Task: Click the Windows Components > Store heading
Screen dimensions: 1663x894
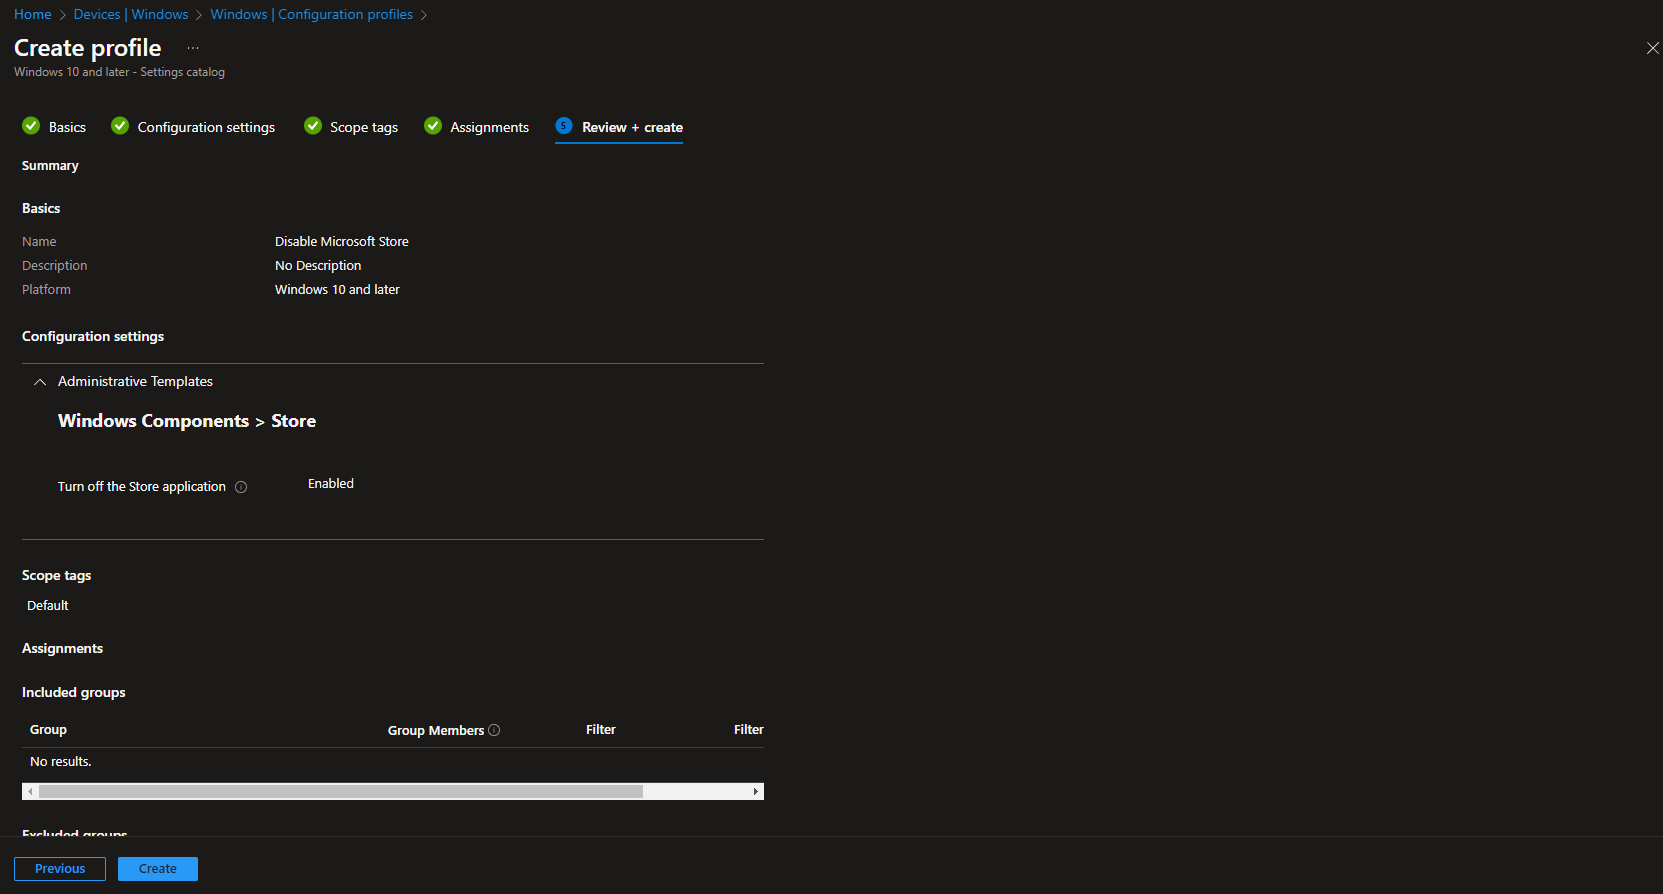Action: [187, 421]
